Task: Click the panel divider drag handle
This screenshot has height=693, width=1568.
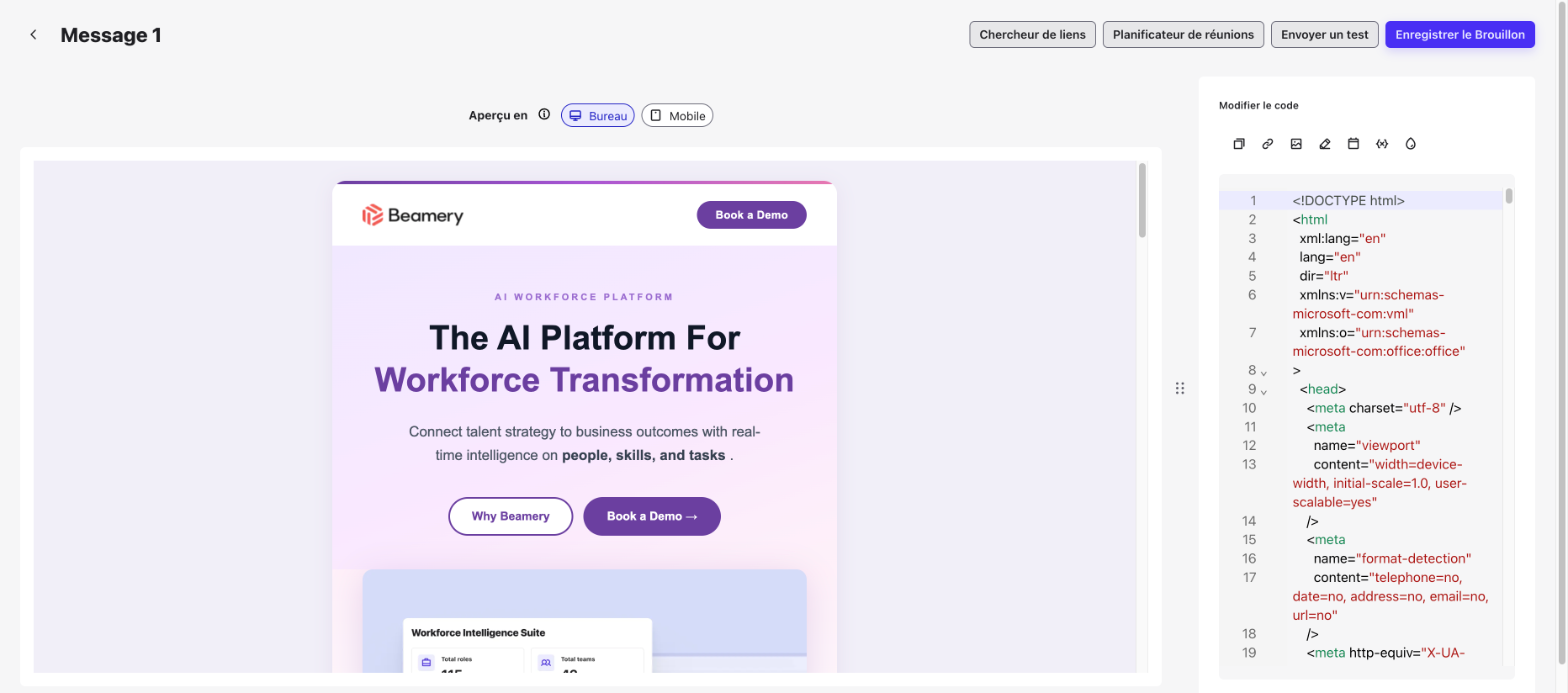Action: coord(1180,388)
